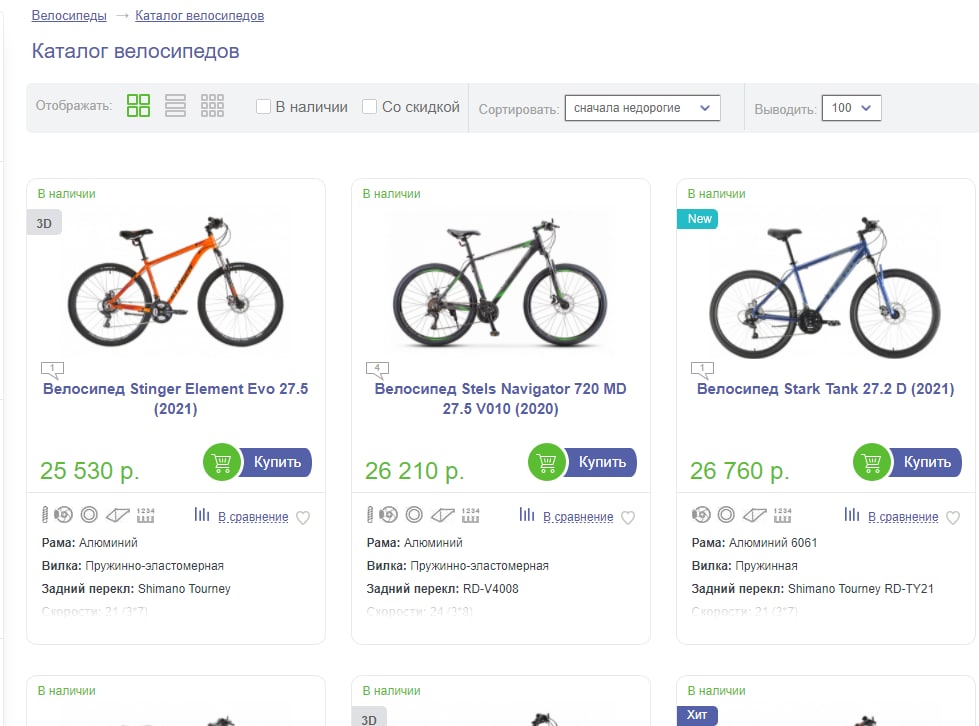Buy the Stinger Element Evo 27.5 bike
The width and height of the screenshot is (979, 726).
pyautogui.click(x=277, y=462)
